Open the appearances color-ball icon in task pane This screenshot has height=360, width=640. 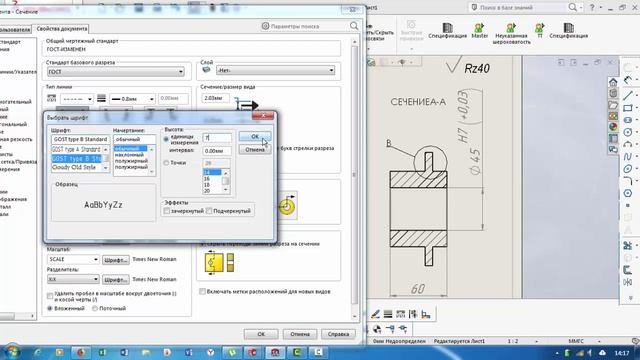pyautogui.click(x=613, y=127)
